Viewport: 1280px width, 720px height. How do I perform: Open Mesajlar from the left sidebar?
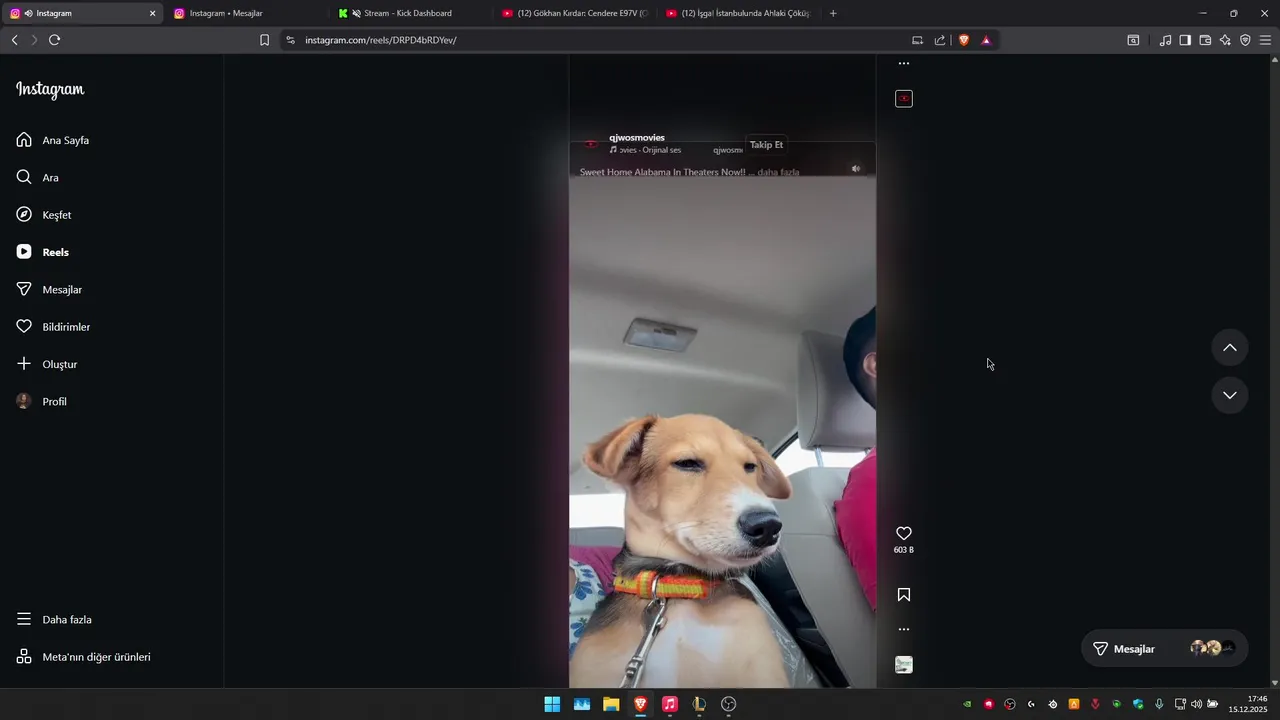50,289
